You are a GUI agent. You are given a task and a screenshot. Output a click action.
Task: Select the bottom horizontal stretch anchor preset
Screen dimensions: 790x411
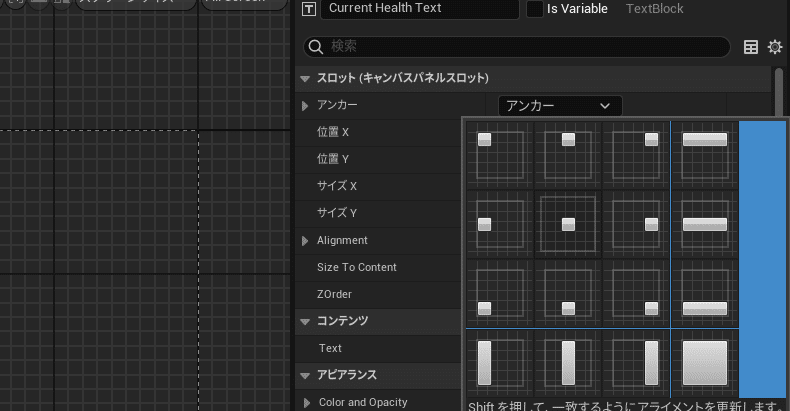[x=704, y=293]
